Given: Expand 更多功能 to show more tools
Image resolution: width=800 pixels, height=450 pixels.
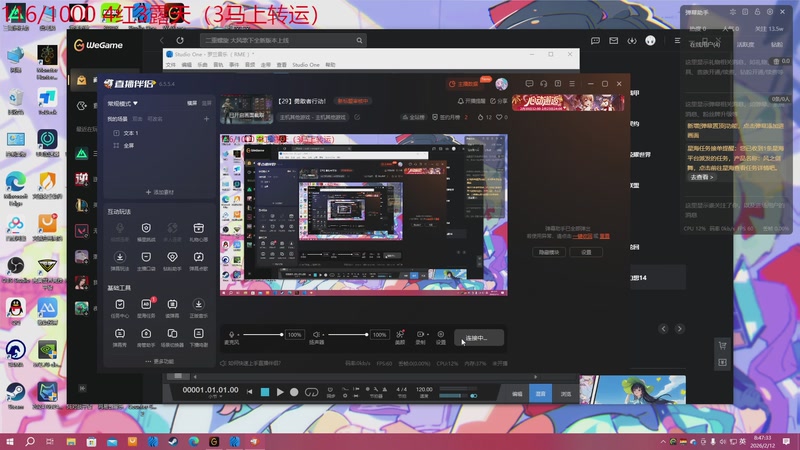Looking at the screenshot, I should coord(159,361).
